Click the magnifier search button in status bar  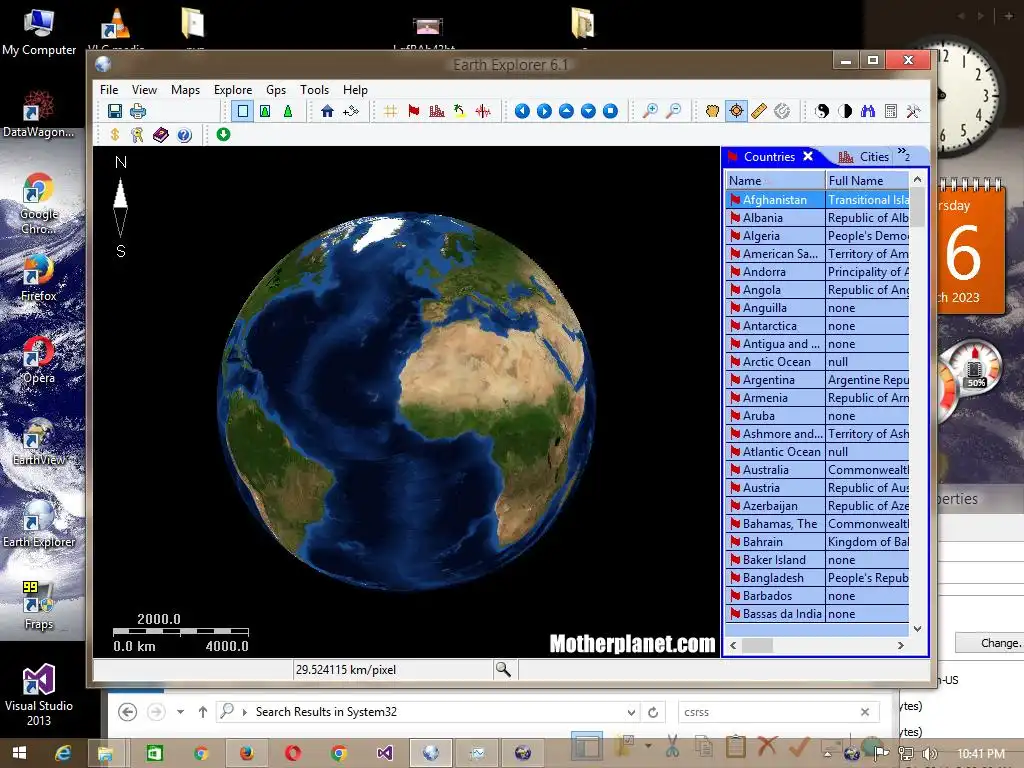point(503,669)
